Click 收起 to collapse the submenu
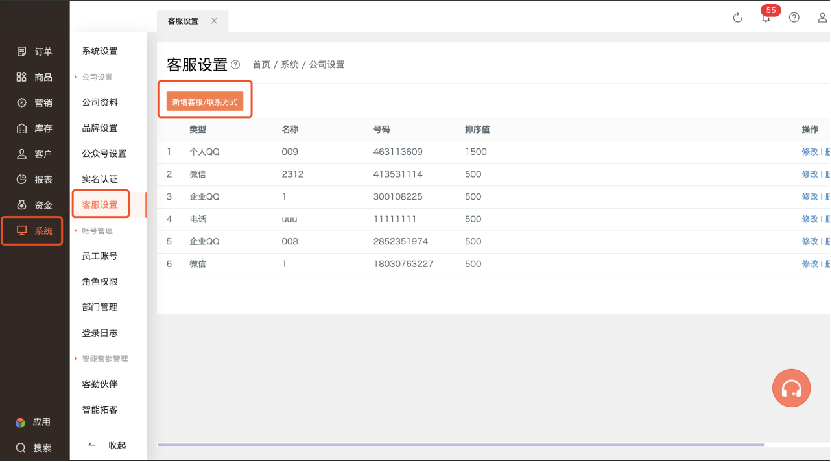This screenshot has width=831, height=462. pyautogui.click(x=108, y=445)
